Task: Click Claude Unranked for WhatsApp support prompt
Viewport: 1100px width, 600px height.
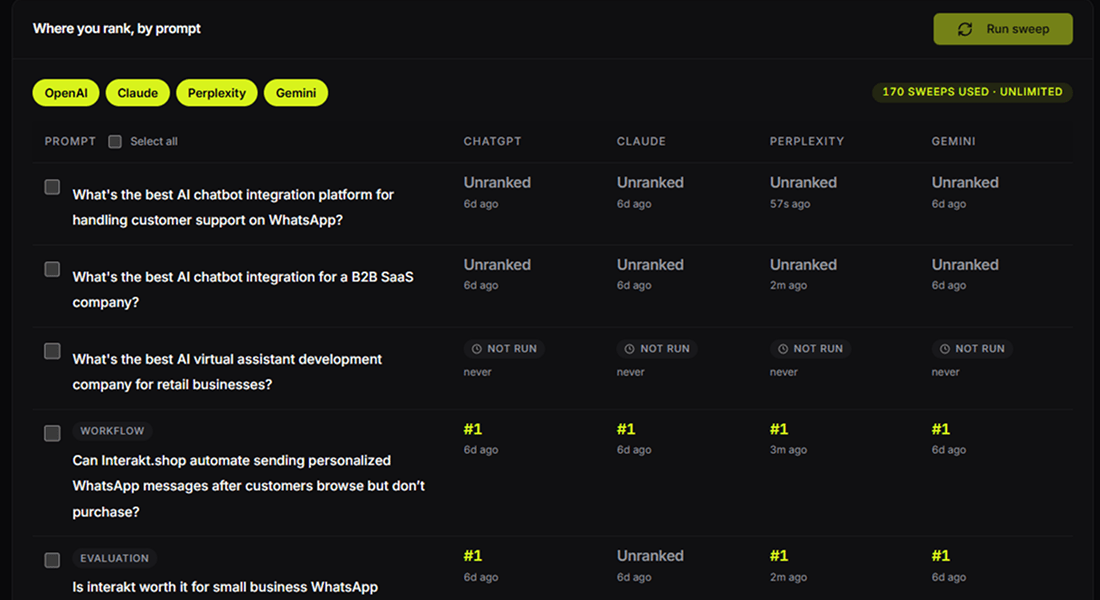Action: point(650,182)
